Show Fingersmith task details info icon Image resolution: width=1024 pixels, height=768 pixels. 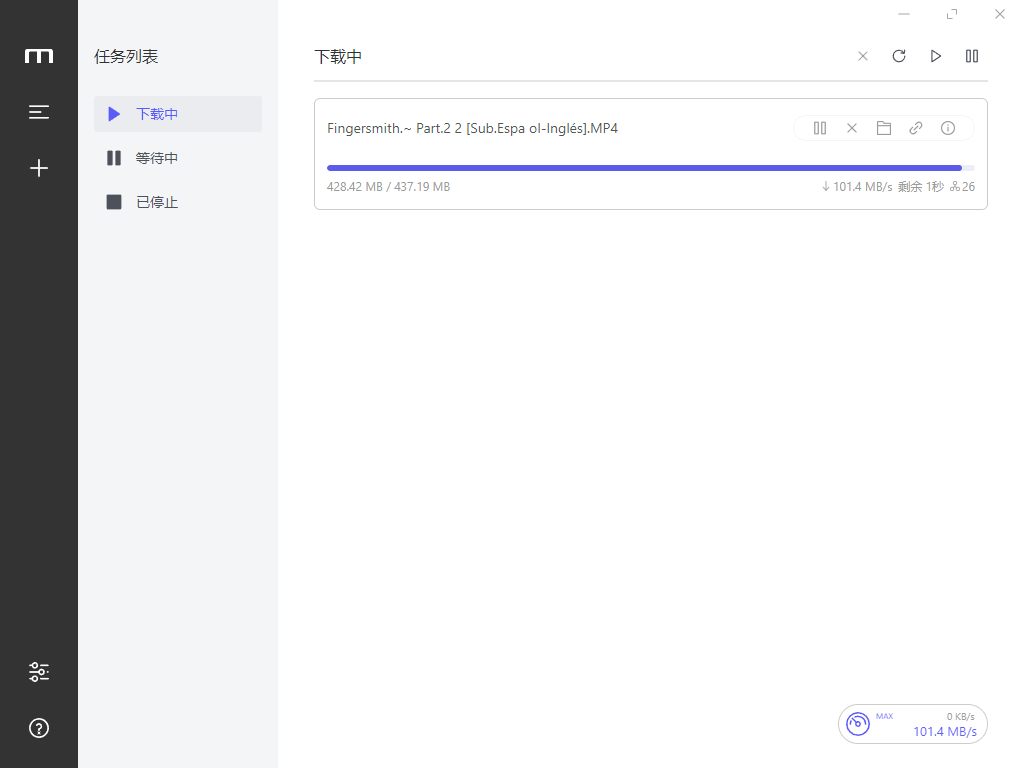coord(948,128)
